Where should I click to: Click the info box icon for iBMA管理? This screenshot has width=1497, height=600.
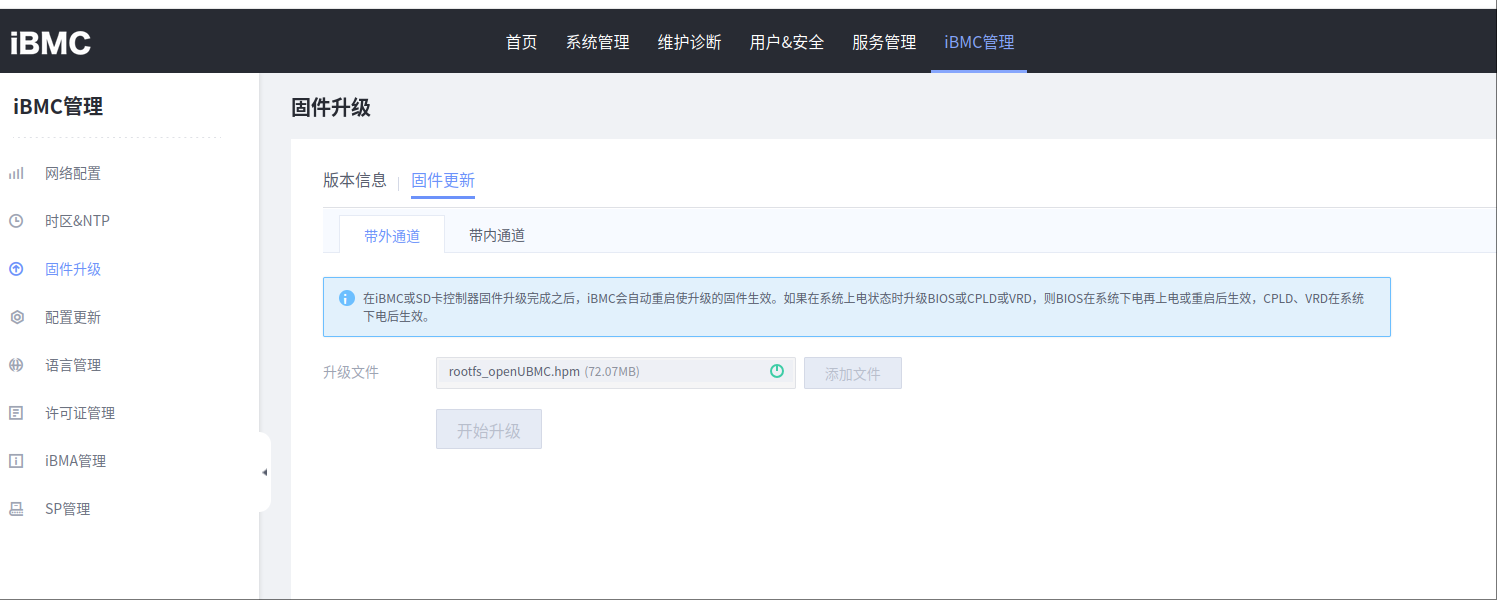point(16,461)
